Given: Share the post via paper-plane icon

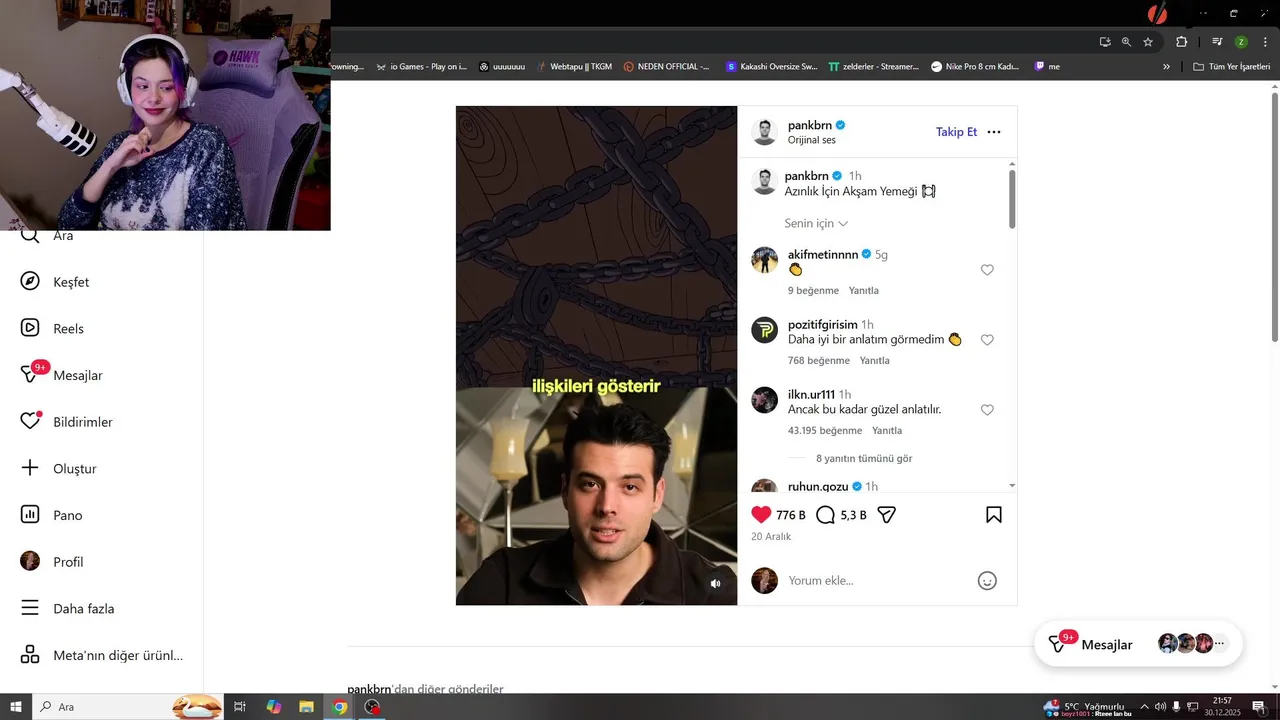Looking at the screenshot, I should (x=886, y=514).
